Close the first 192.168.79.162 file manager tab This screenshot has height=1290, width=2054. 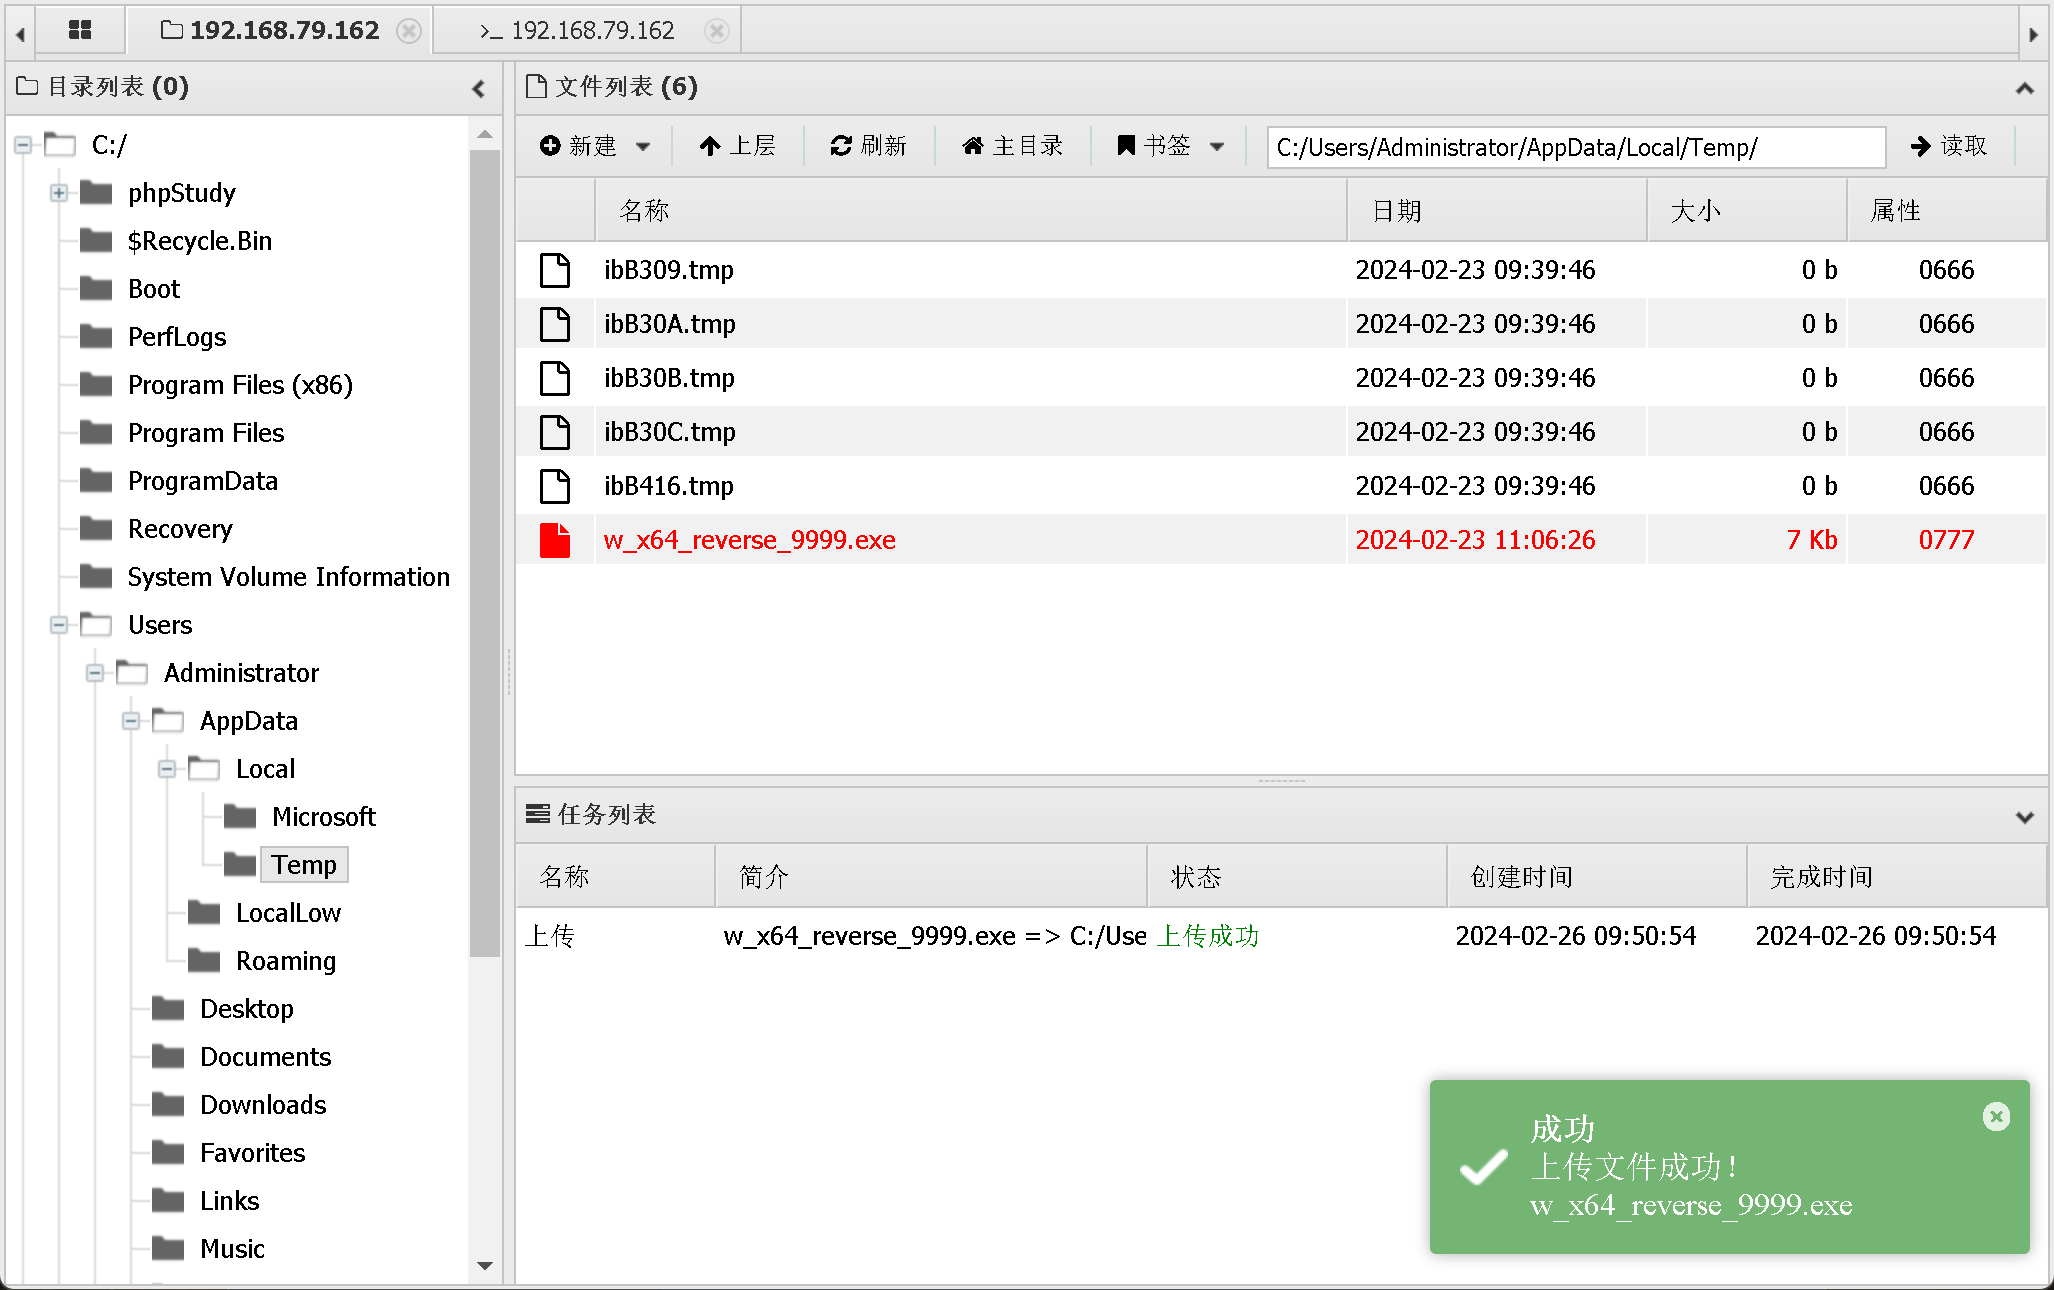pos(409,30)
